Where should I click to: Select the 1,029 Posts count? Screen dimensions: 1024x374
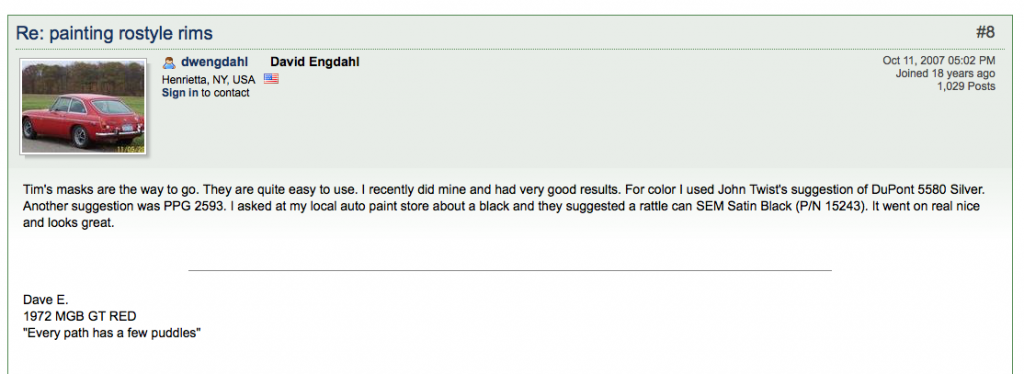pyautogui.click(x=967, y=86)
